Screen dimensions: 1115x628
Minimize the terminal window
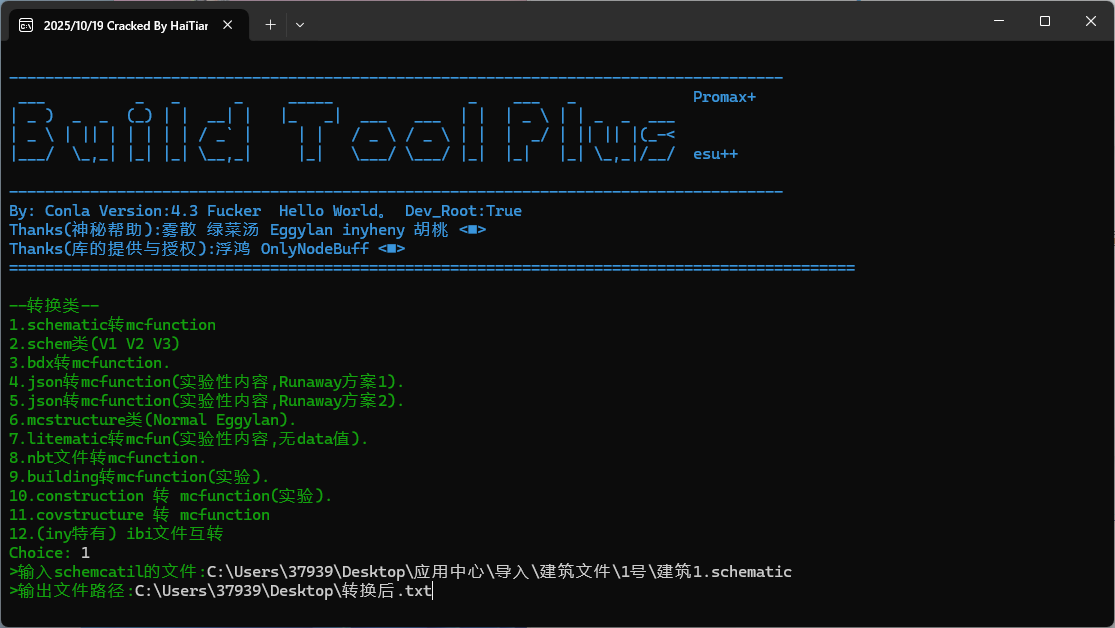pyautogui.click(x=997, y=21)
